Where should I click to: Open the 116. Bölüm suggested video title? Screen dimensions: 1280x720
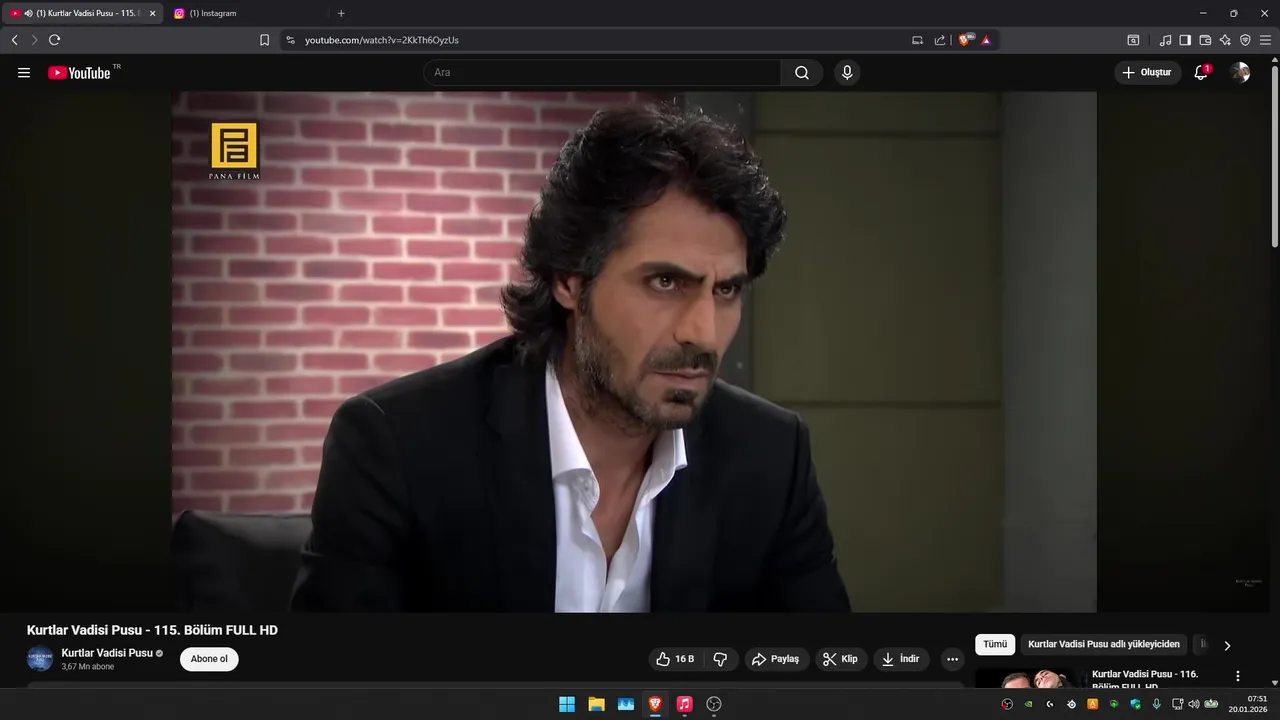coord(1145,680)
